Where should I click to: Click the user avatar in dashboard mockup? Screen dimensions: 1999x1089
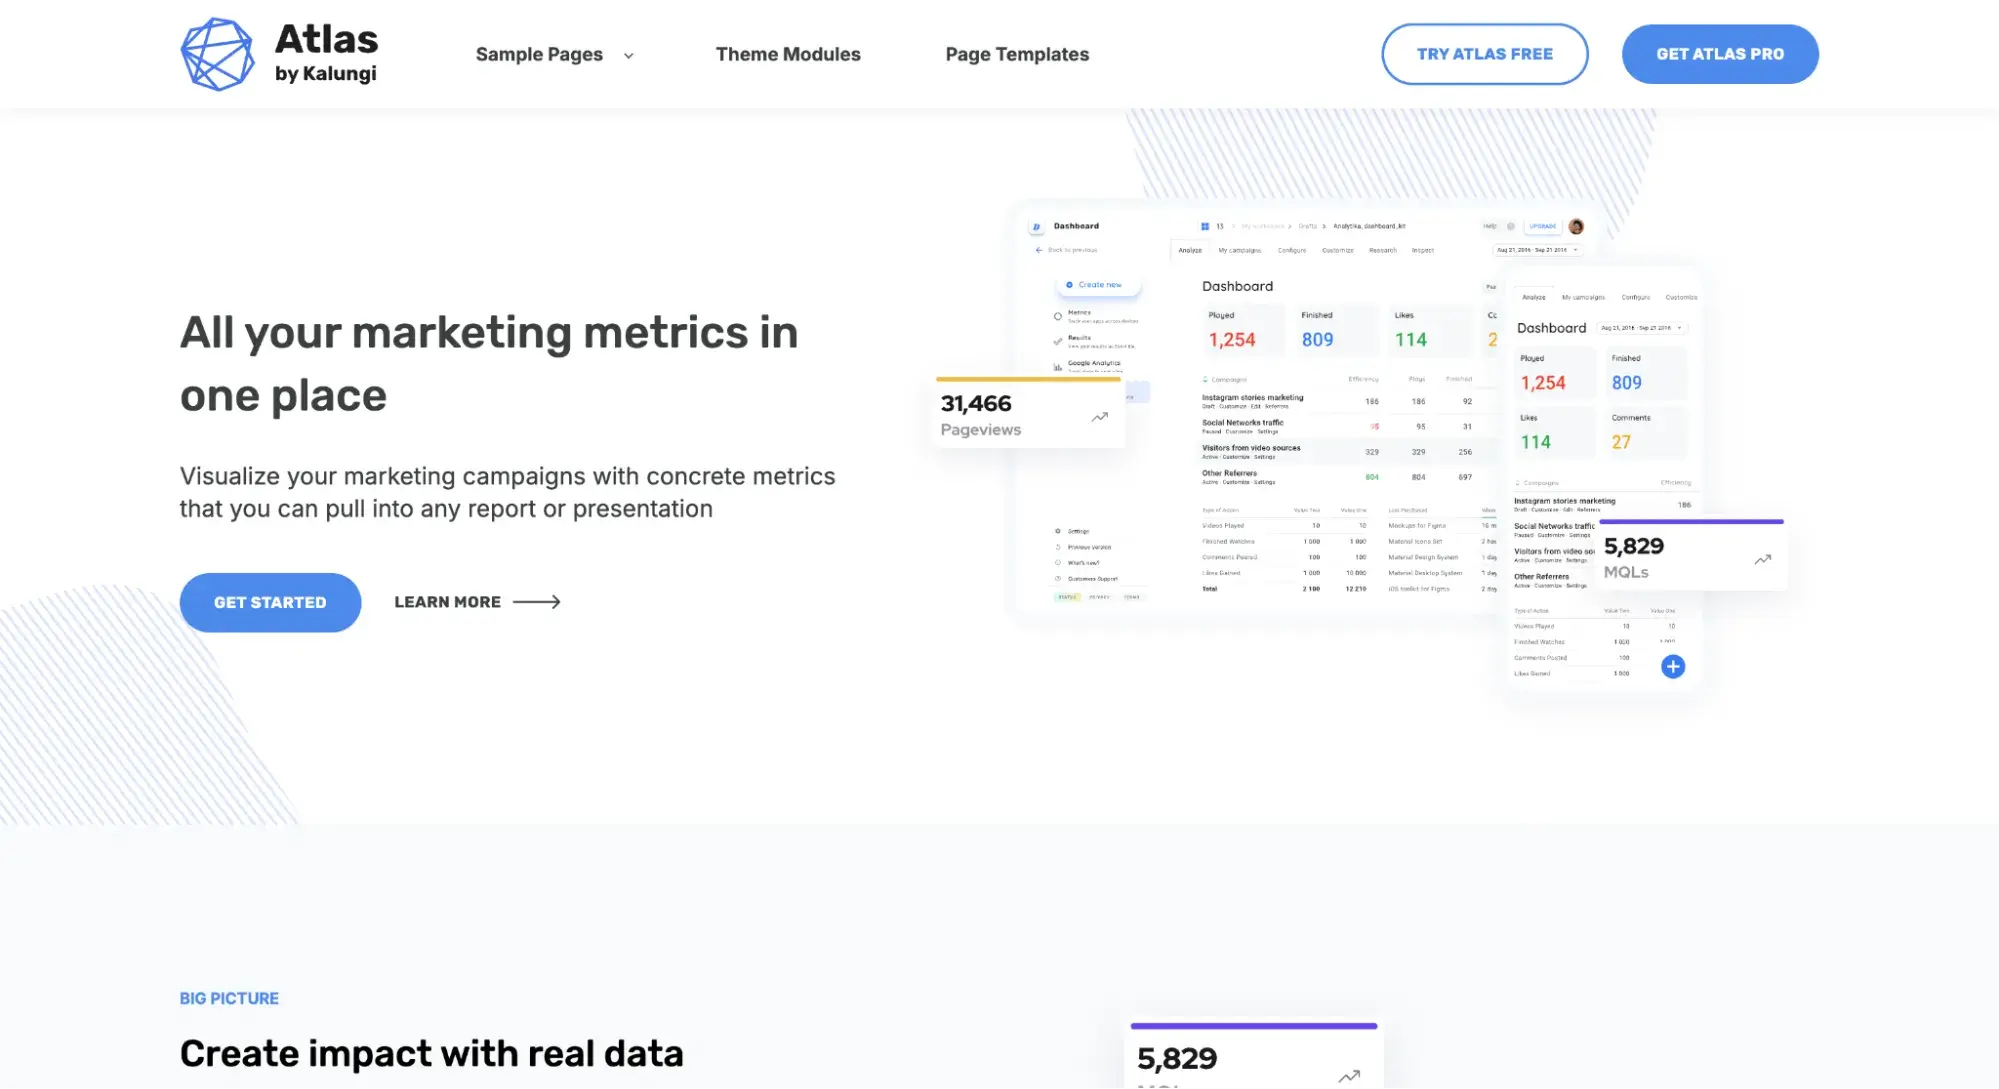click(x=1576, y=226)
